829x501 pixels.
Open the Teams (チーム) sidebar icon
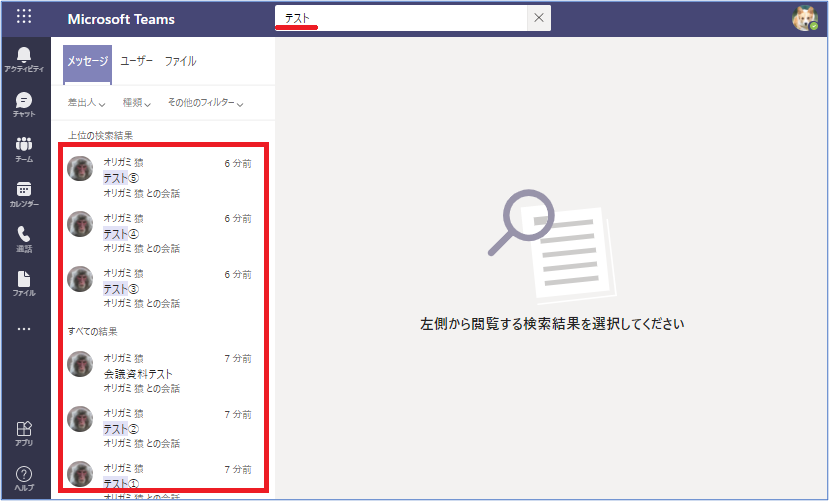click(x=24, y=149)
